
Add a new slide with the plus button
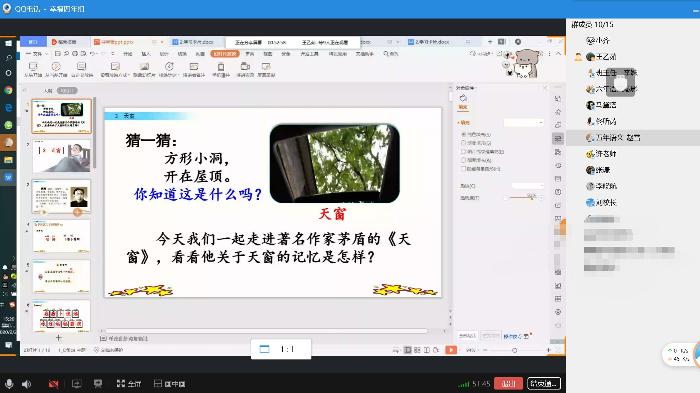[x=58, y=338]
